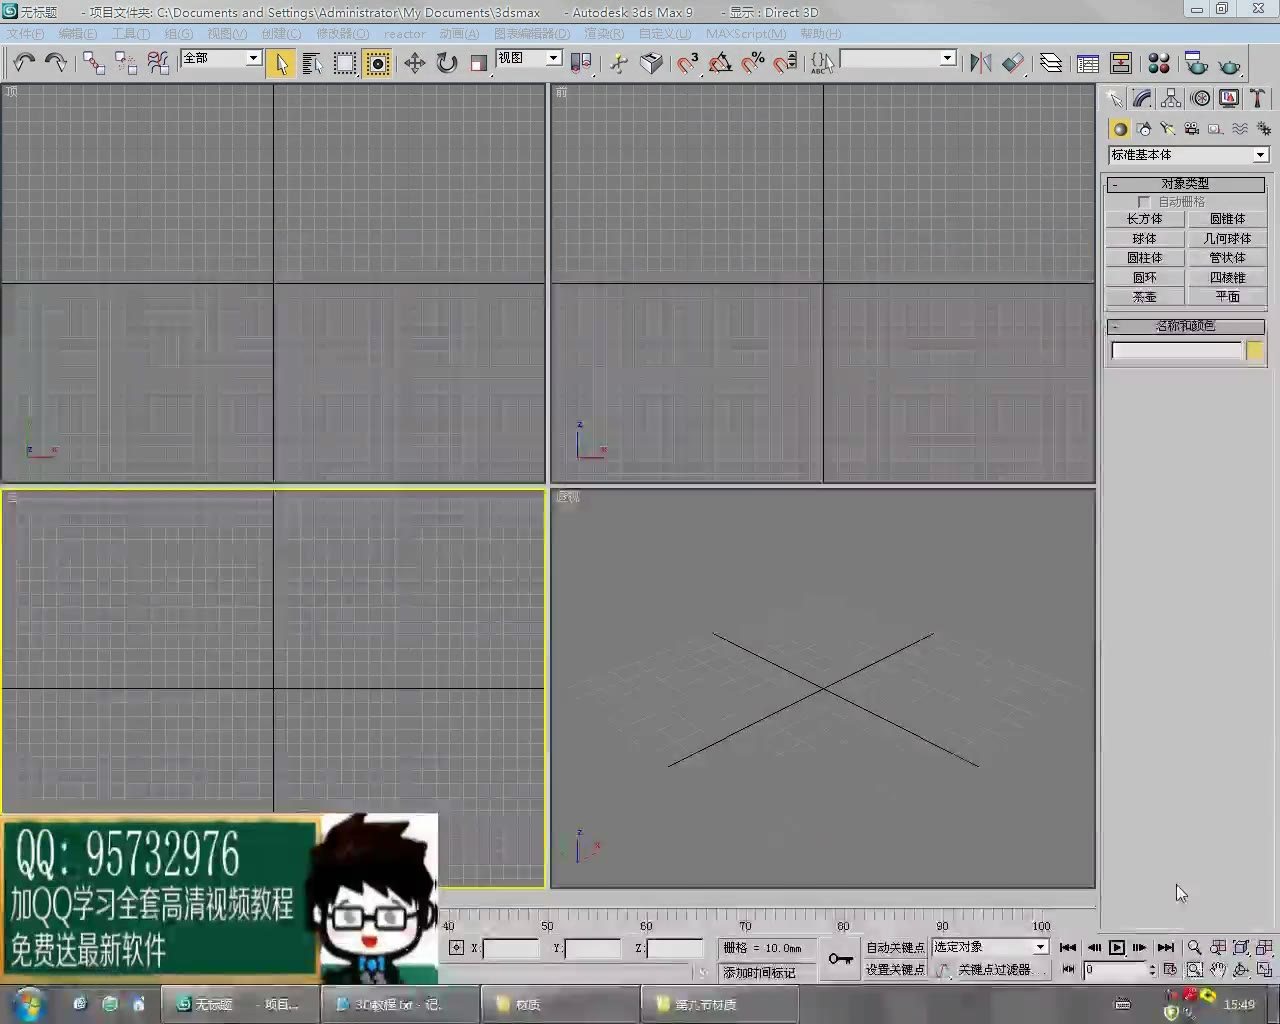Click the 茶壶 (Teapot) creation button

[1144, 296]
